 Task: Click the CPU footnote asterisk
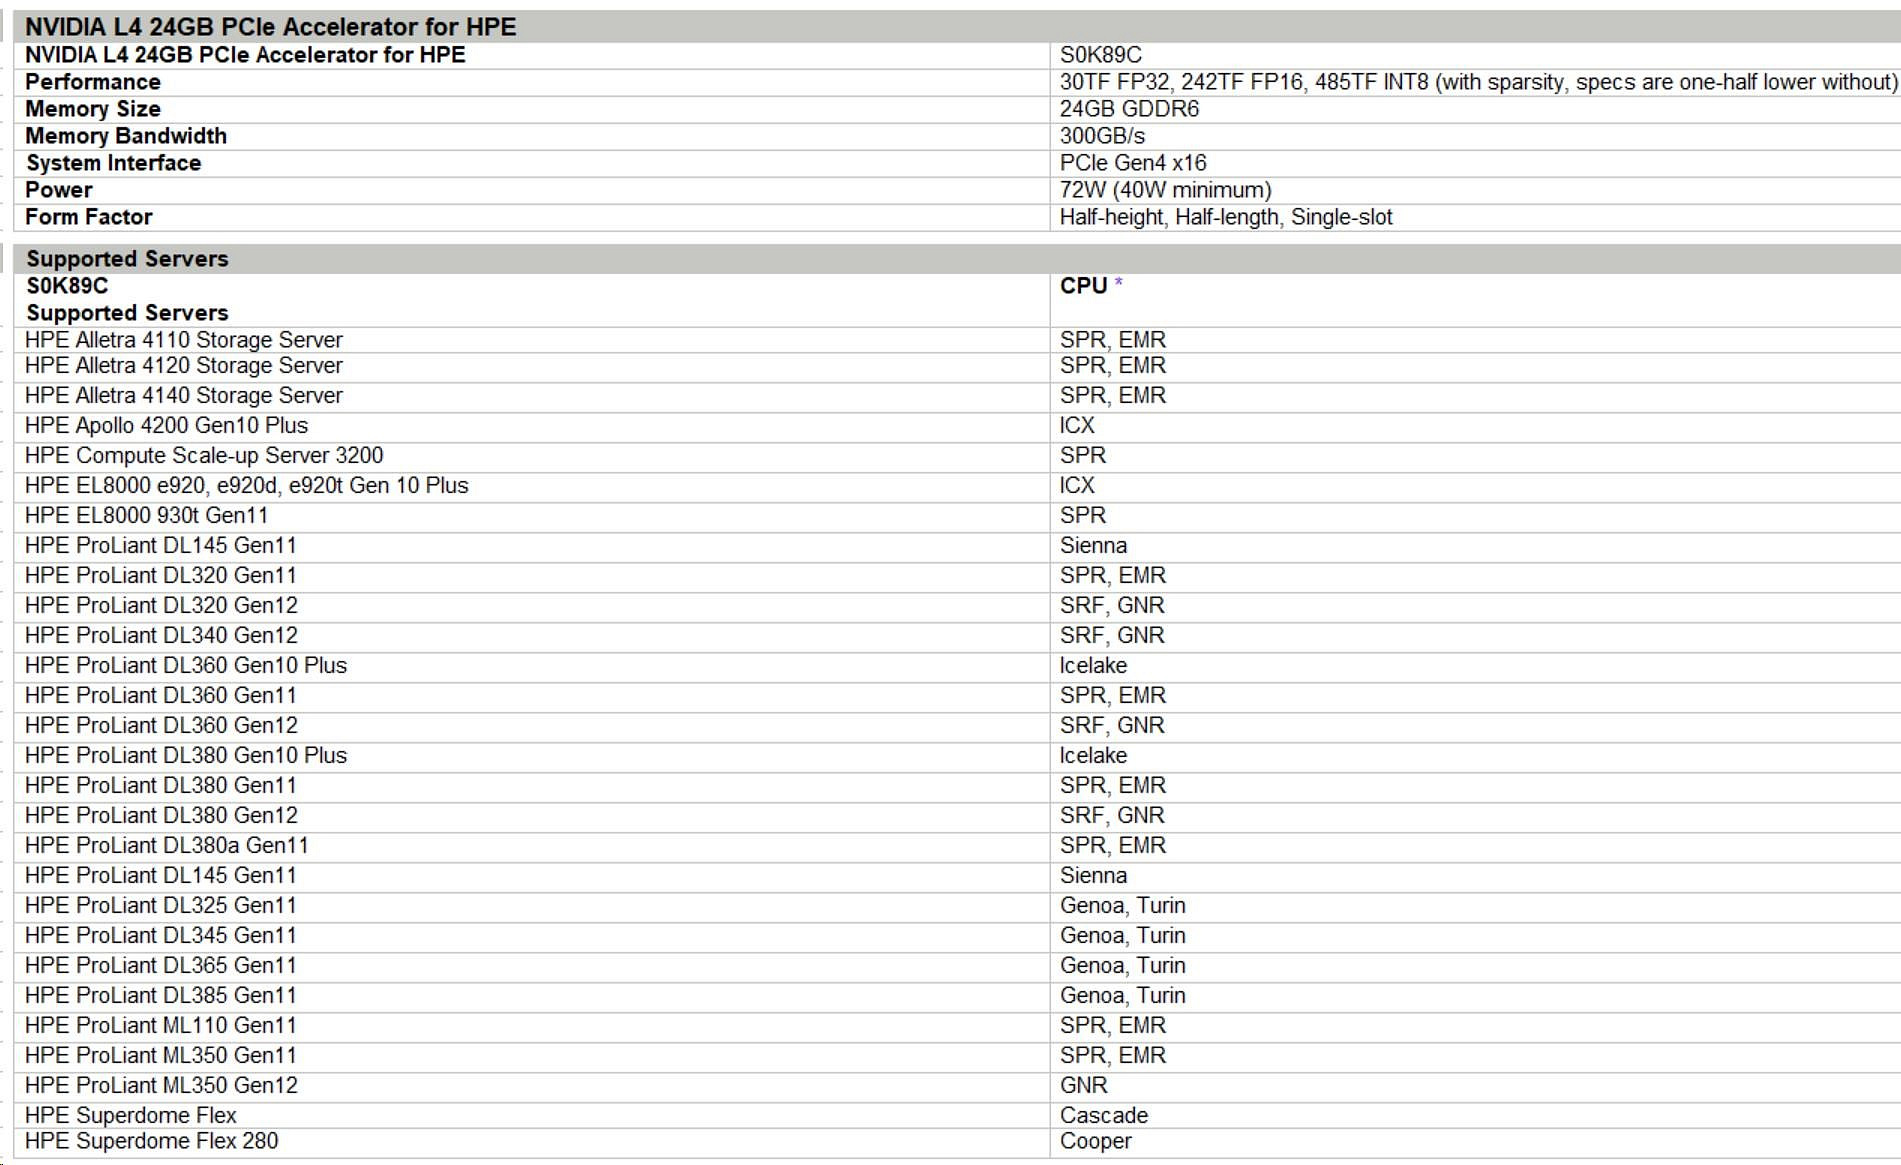[x=1119, y=284]
